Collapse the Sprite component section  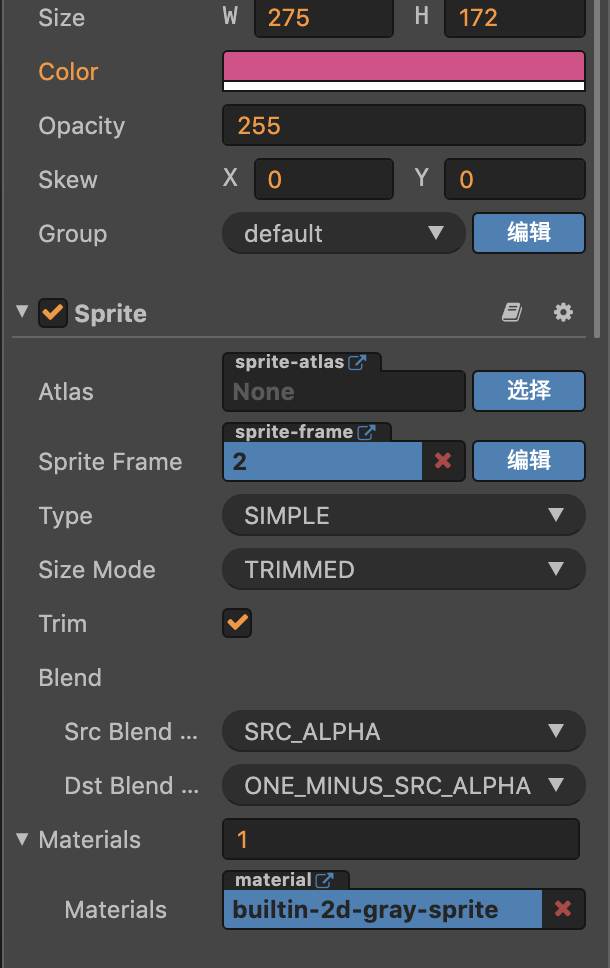pos(20,312)
